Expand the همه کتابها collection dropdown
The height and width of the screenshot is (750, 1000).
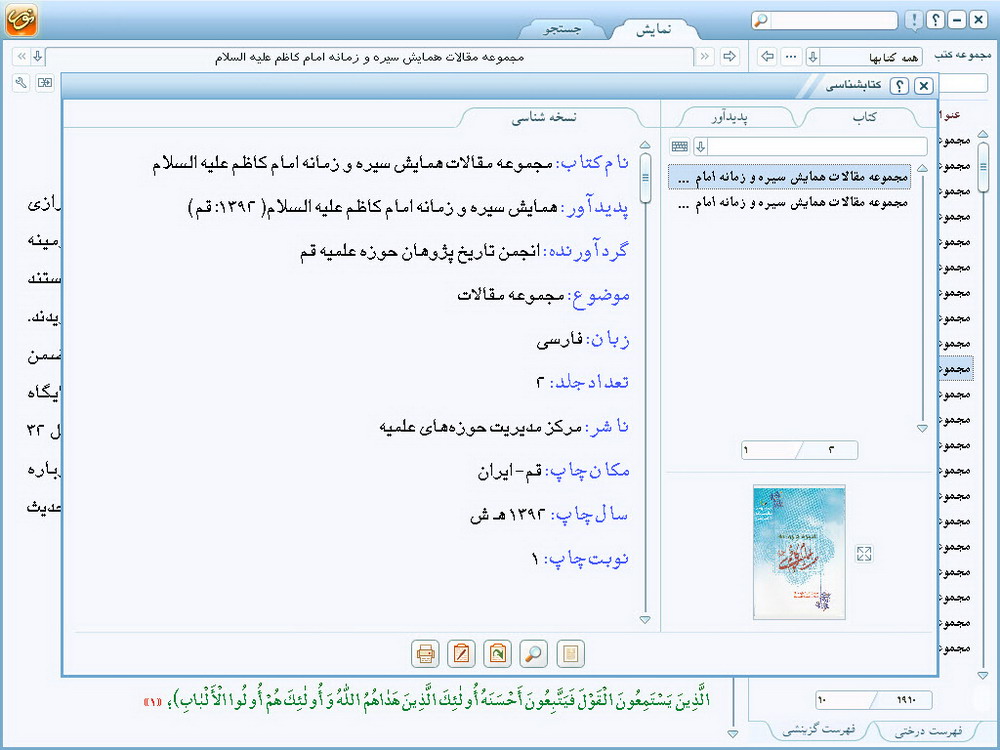813,57
